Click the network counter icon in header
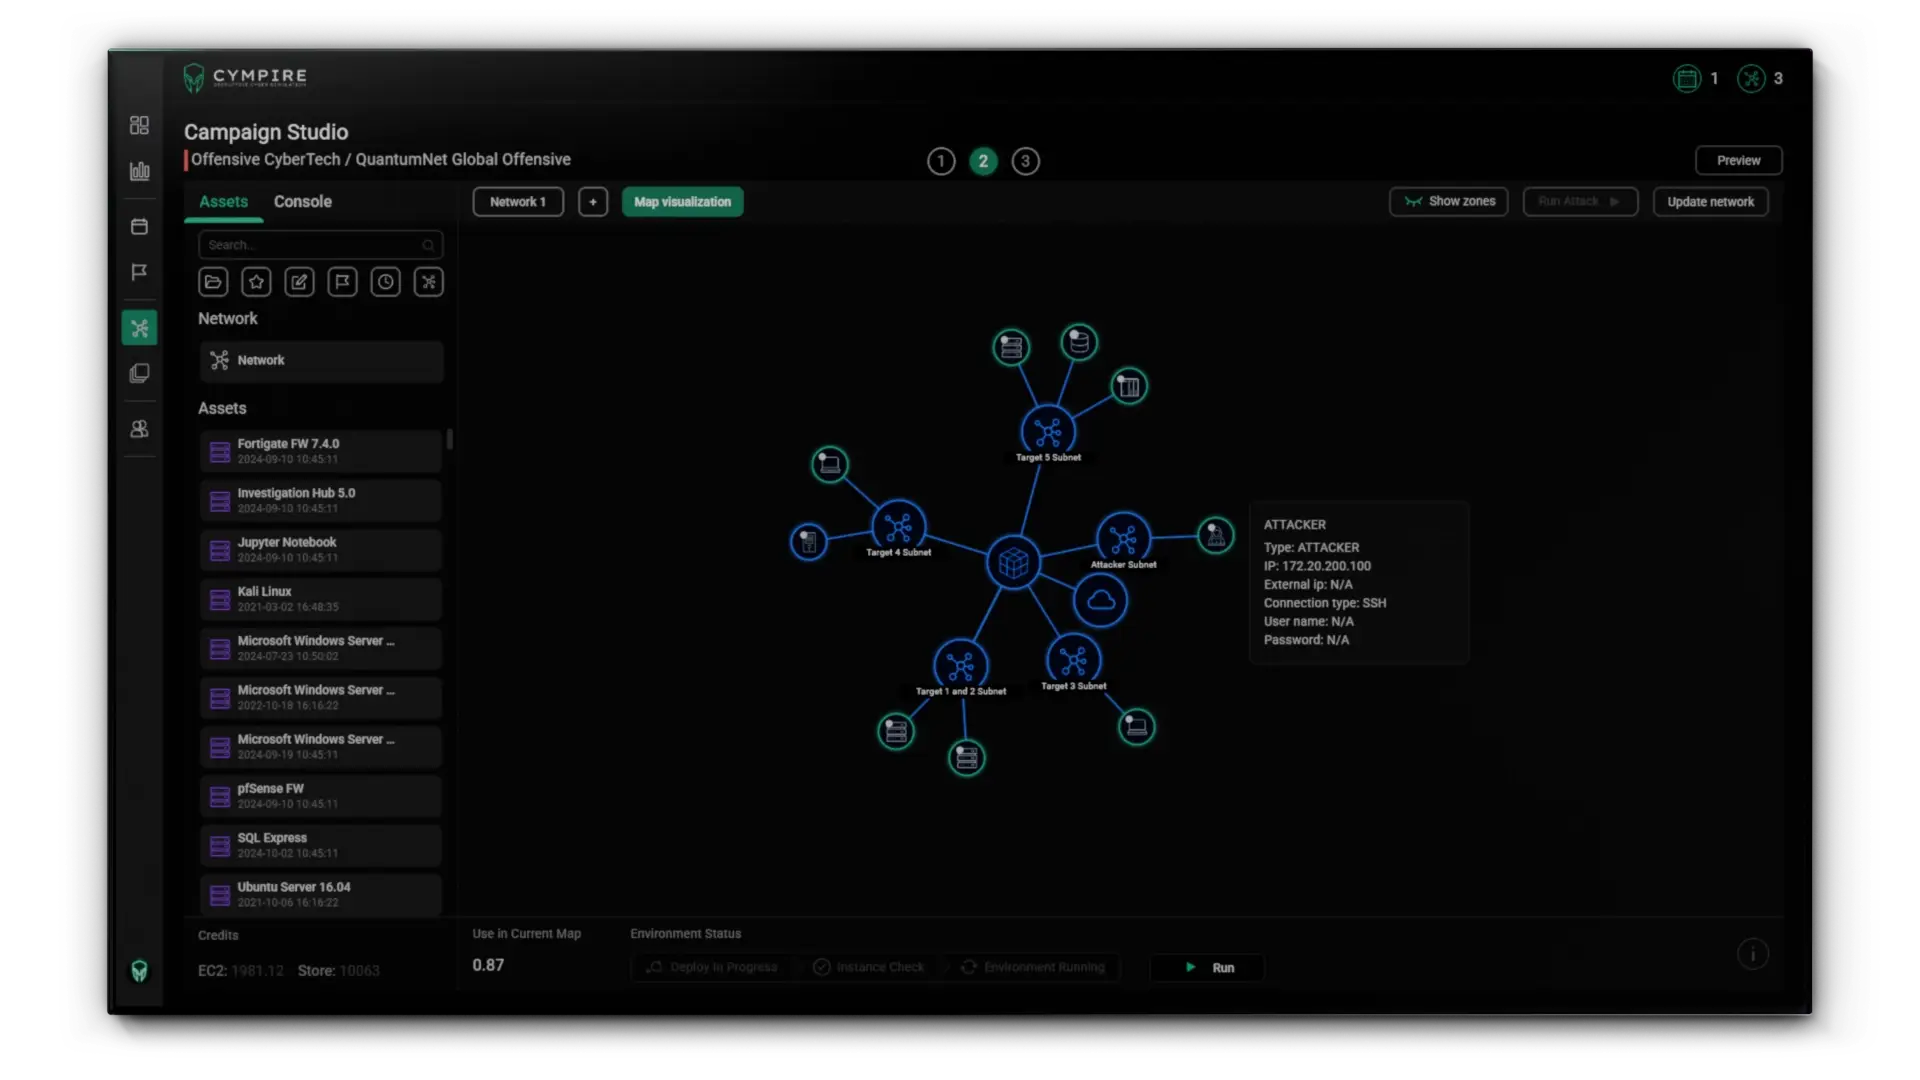 tap(1751, 78)
